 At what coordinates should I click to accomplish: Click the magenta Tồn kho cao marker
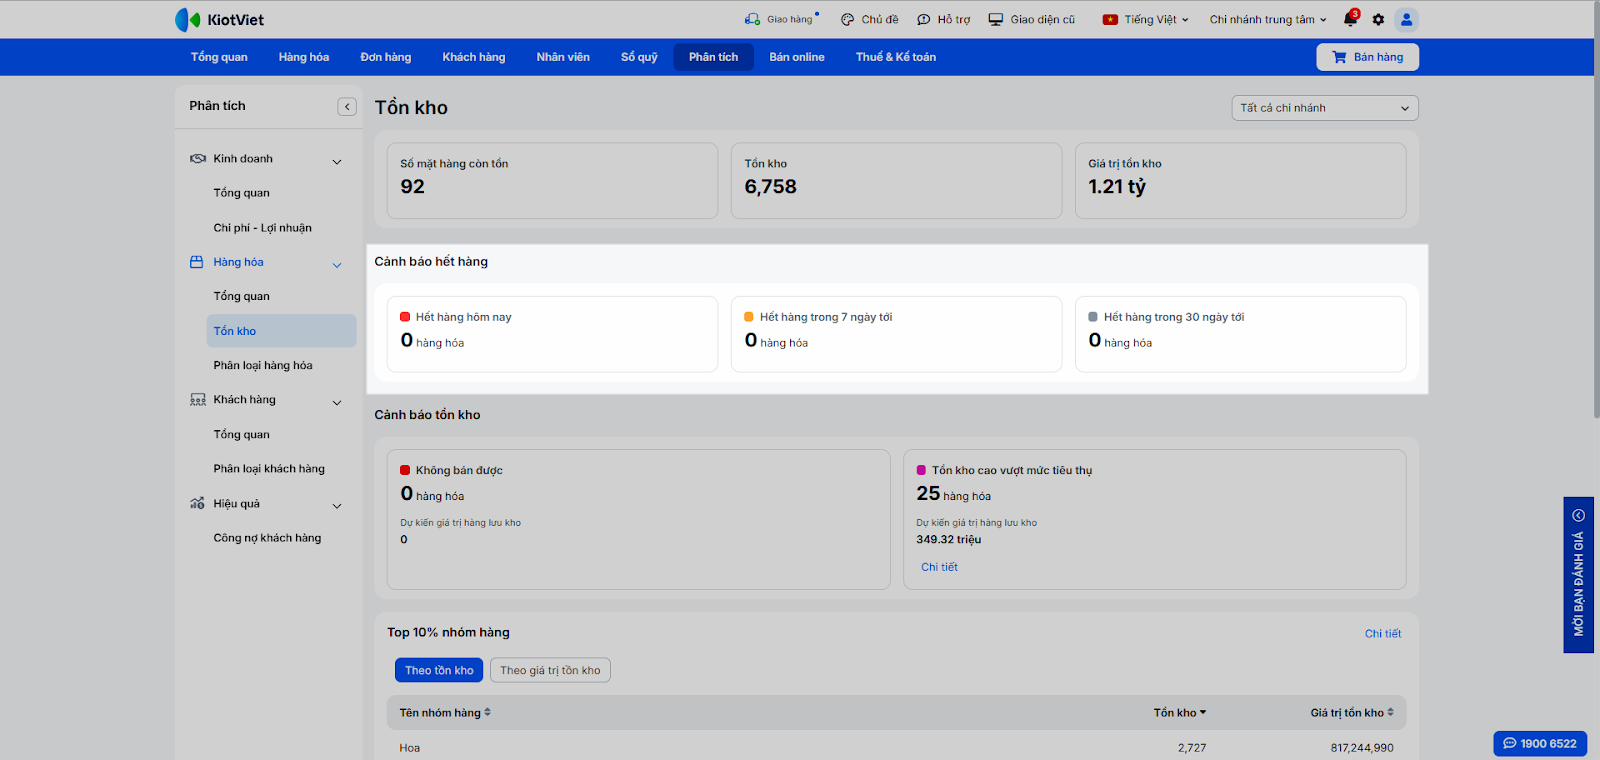(921, 470)
